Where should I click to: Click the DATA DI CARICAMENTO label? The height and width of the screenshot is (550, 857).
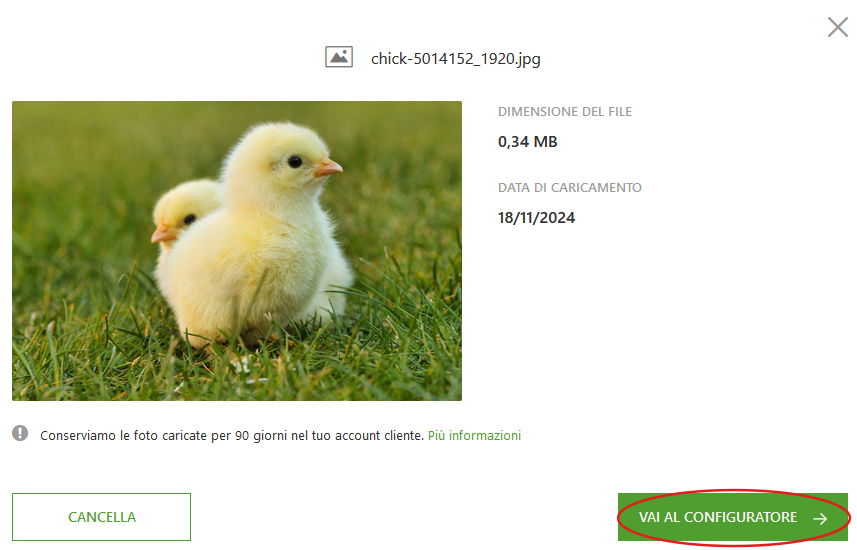pyautogui.click(x=570, y=188)
